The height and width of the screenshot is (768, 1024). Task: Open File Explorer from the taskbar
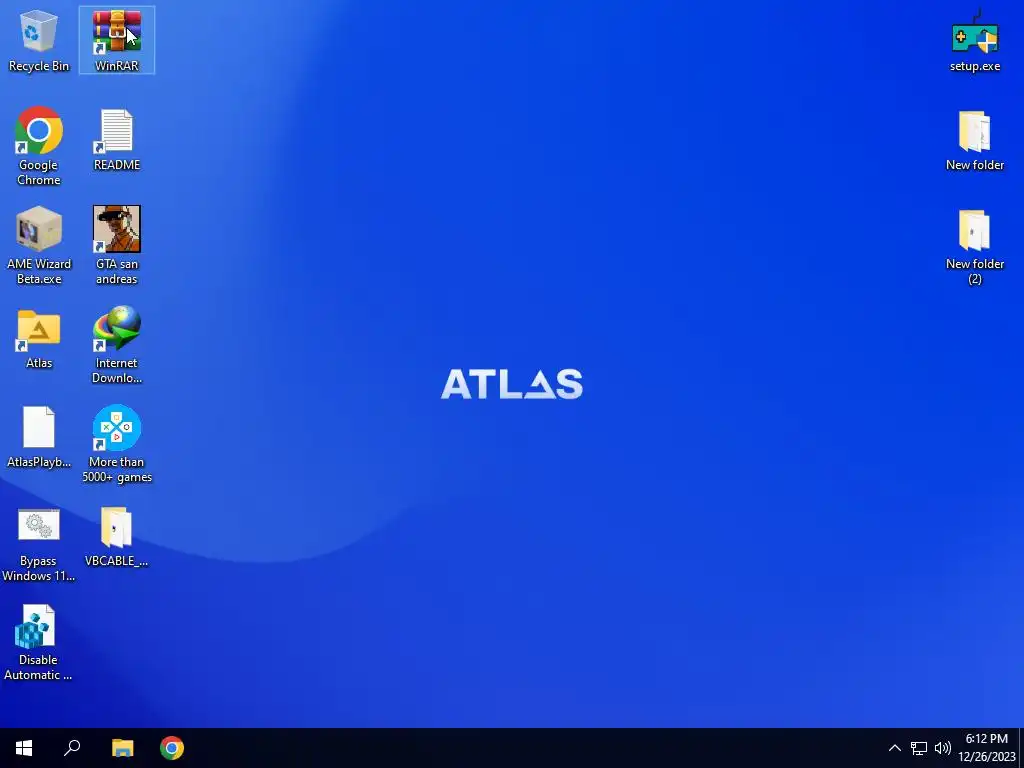tap(122, 748)
